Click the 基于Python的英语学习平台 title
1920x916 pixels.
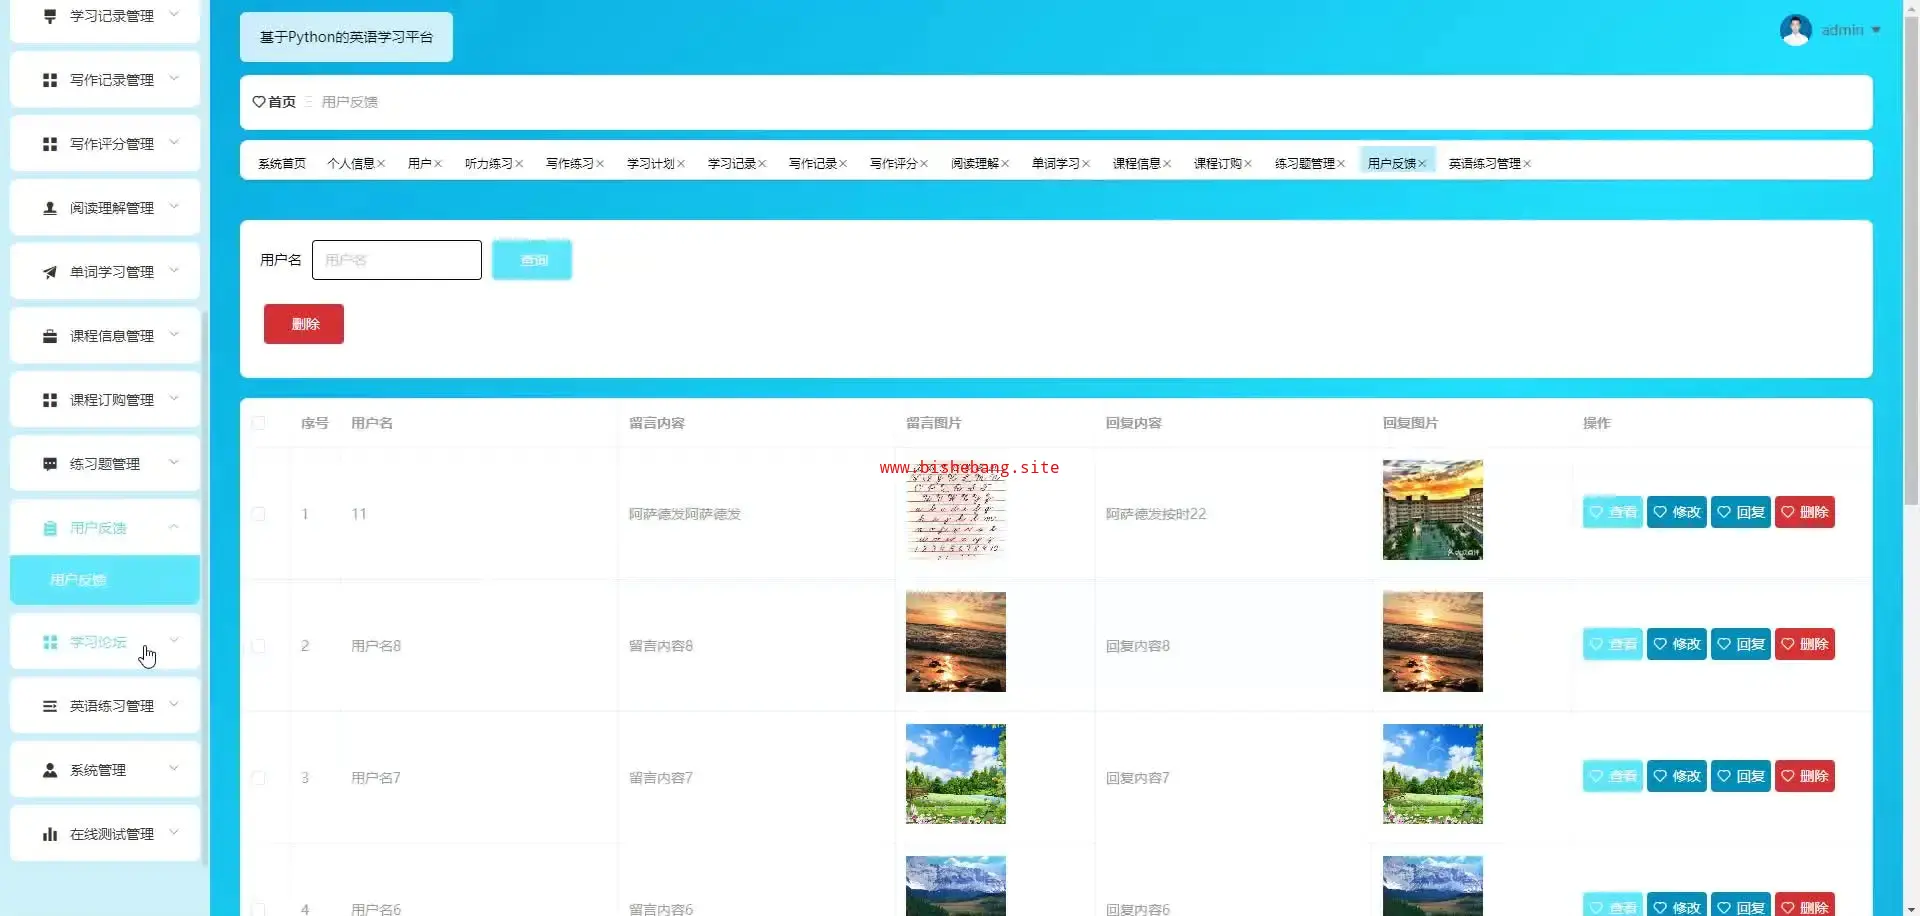[x=346, y=37]
